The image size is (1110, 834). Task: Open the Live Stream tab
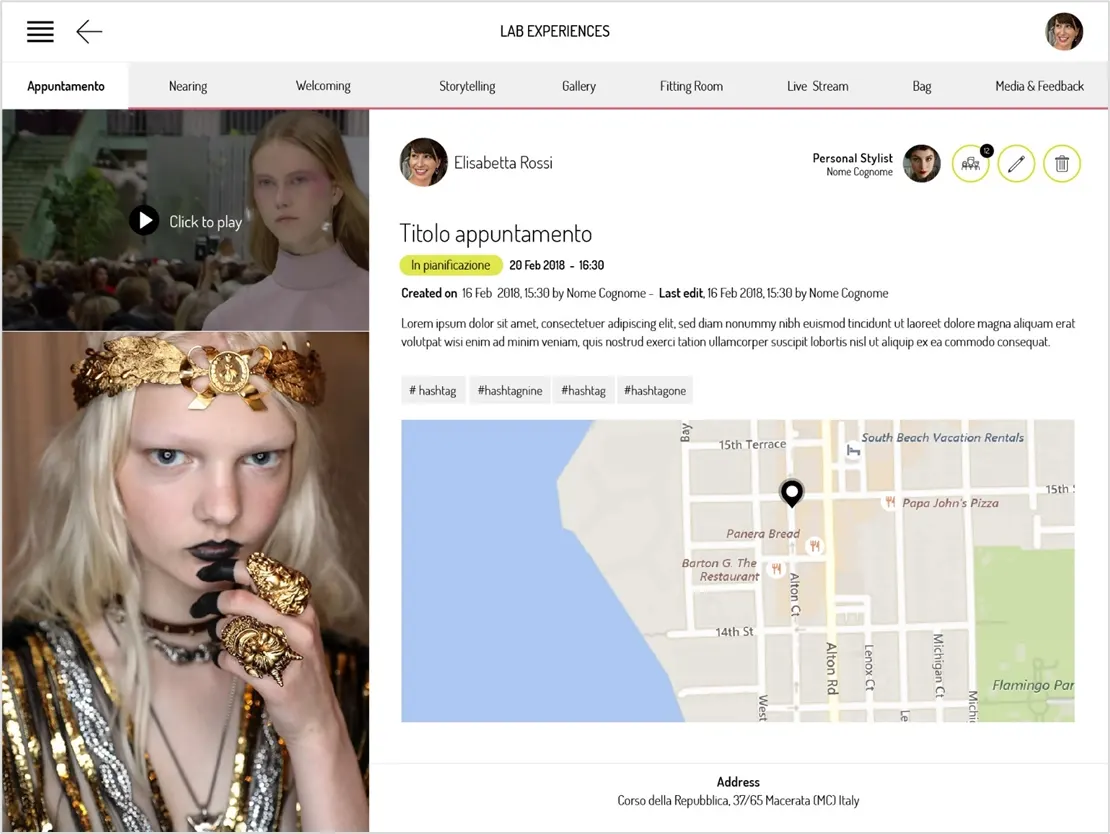[818, 86]
